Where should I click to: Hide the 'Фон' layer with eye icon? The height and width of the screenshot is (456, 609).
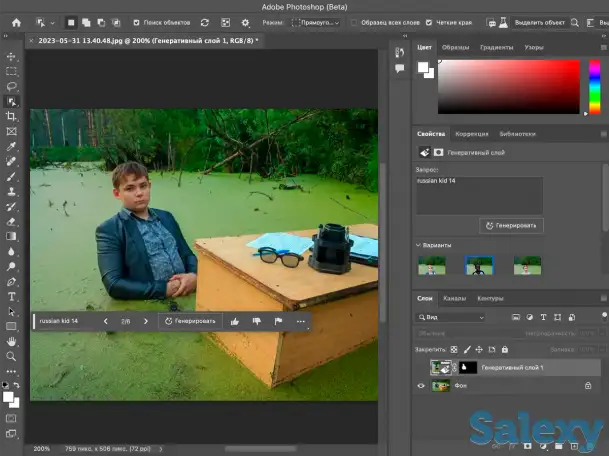[x=420, y=386]
